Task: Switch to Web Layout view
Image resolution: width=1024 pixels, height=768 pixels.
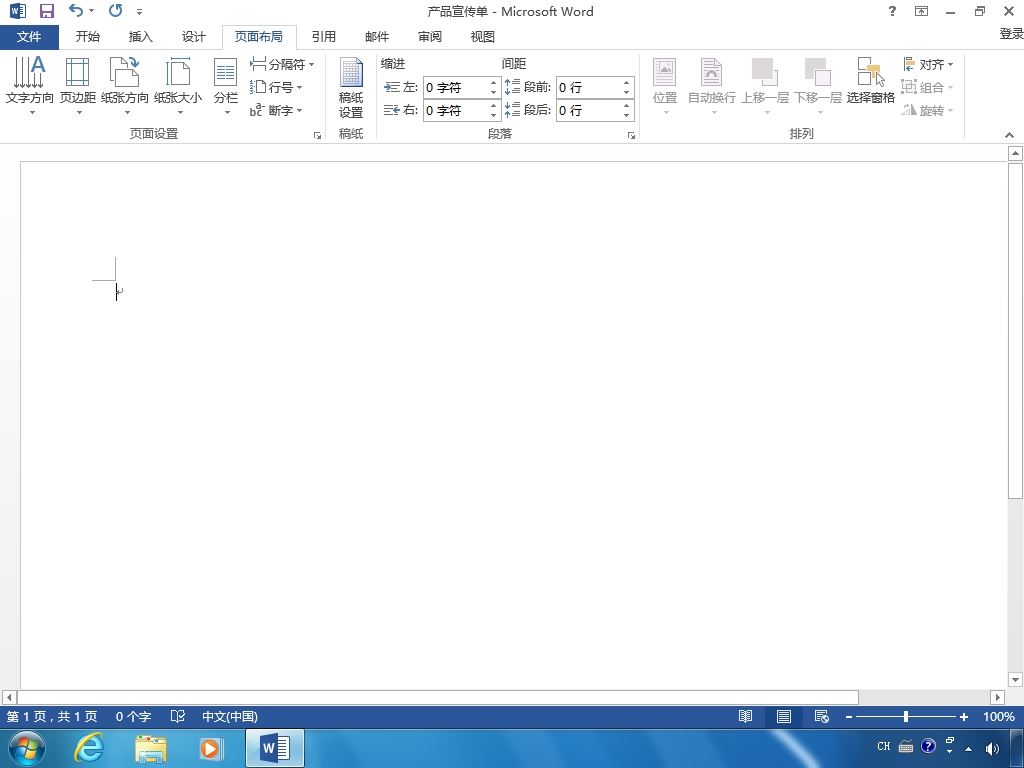Action: pos(822,716)
